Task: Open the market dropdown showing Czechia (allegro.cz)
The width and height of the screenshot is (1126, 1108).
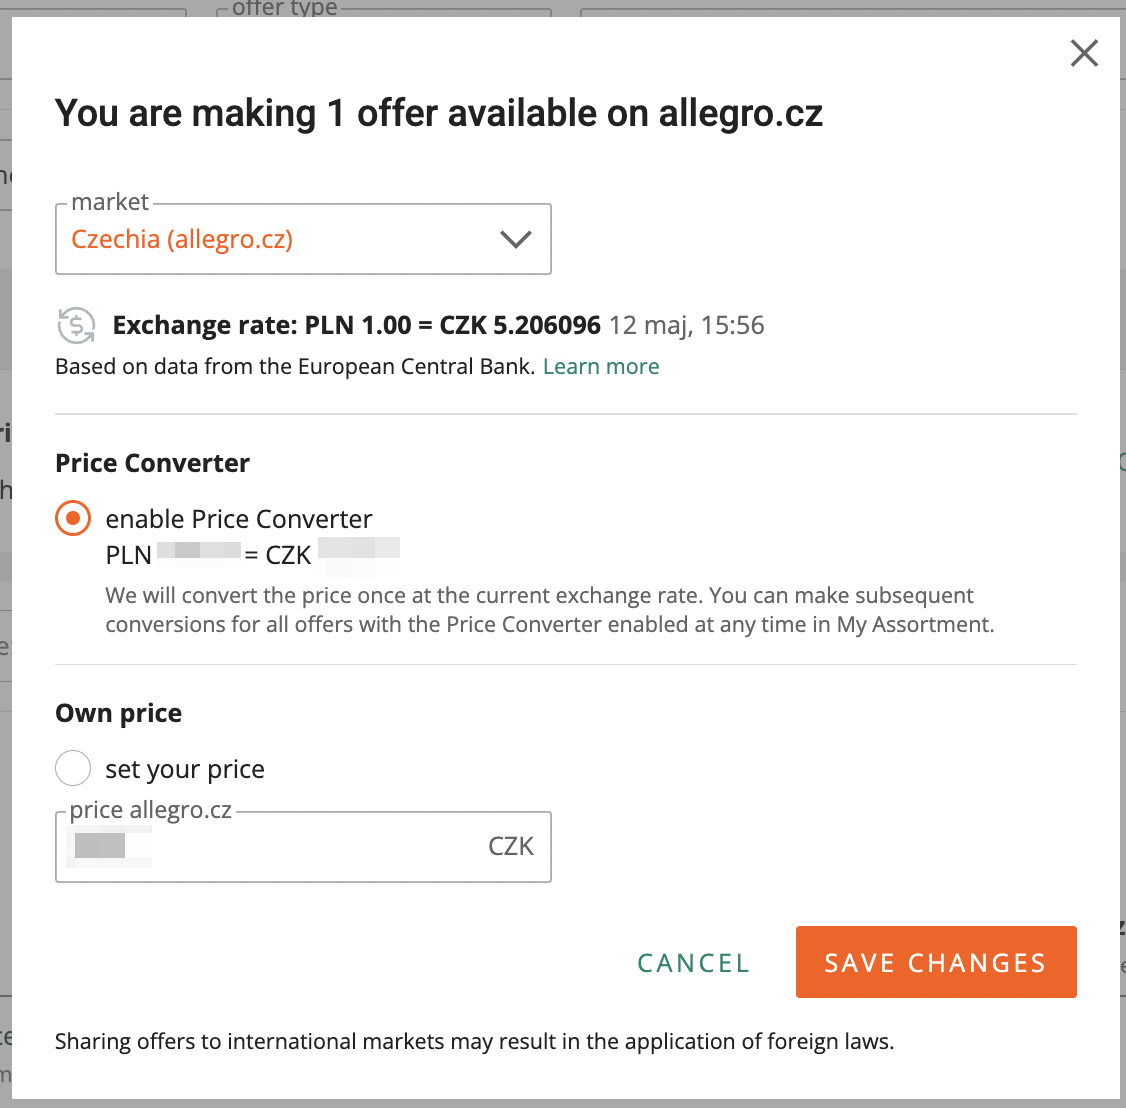Action: coord(303,239)
